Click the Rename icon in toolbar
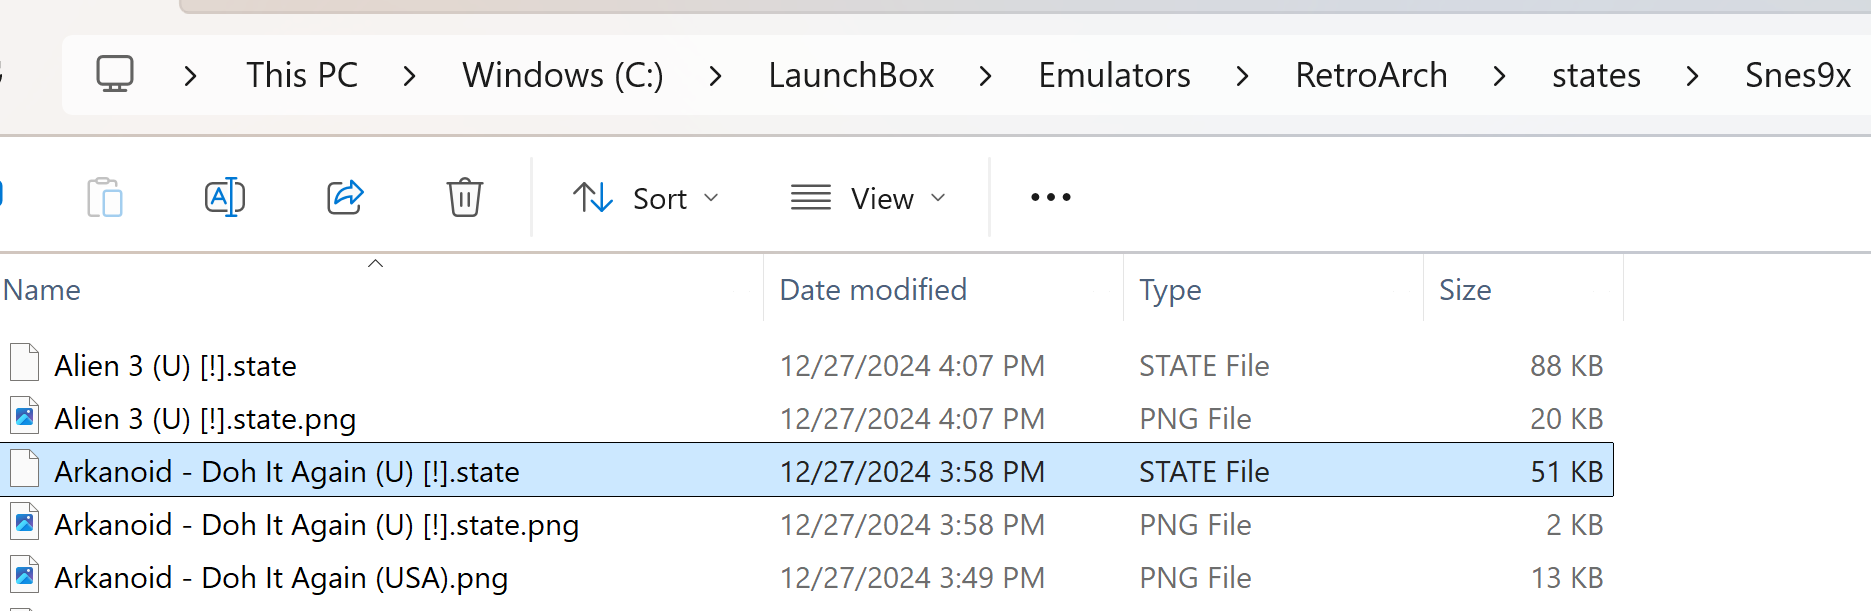Image resolution: width=1871 pixels, height=611 pixels. tap(225, 197)
